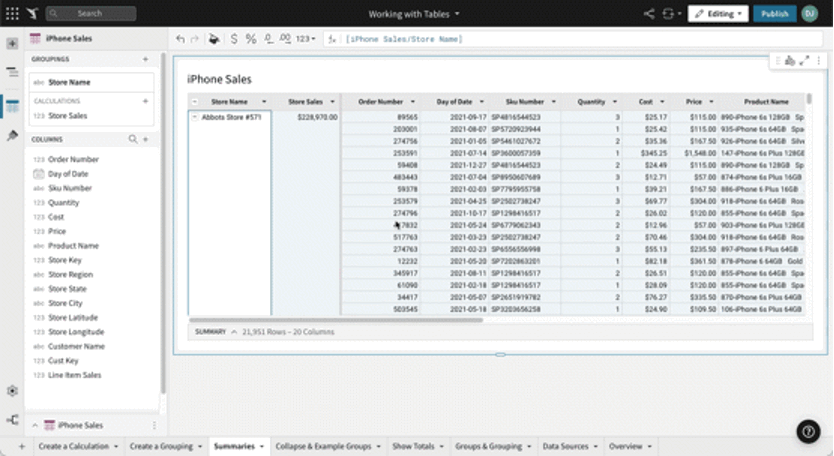The width and height of the screenshot is (834, 456).
Task: Collapse the Abbots Store #571 group
Action: click(x=194, y=117)
